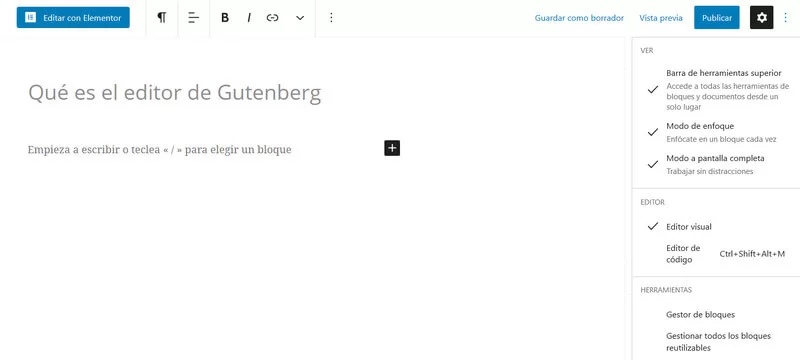Switch to Editor de código
Image resolution: width=800 pixels, height=360 pixels.
click(716, 254)
